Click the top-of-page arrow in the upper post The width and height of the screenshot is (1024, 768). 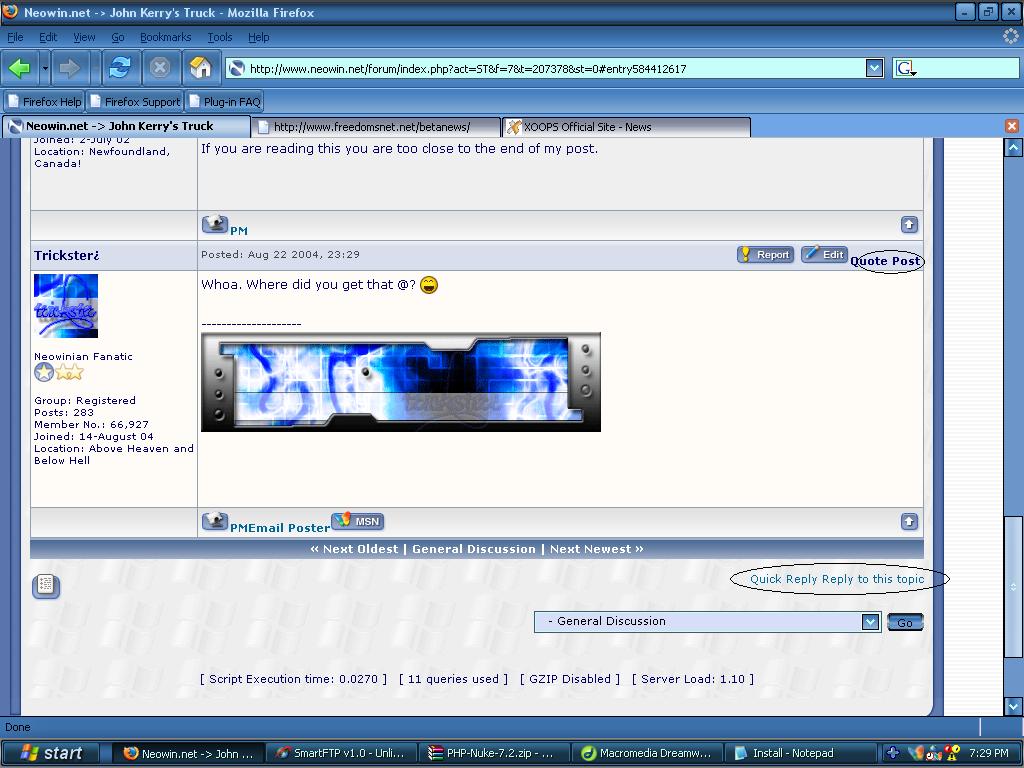click(909, 225)
